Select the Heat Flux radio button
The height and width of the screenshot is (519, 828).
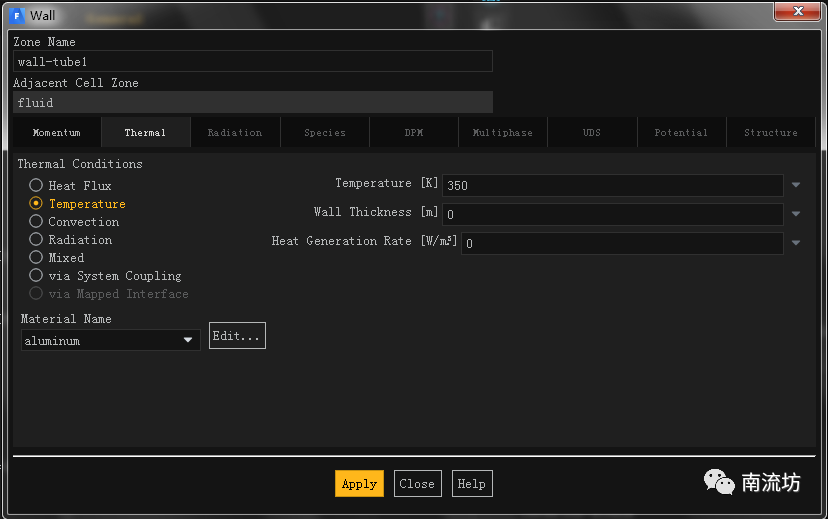[36, 186]
